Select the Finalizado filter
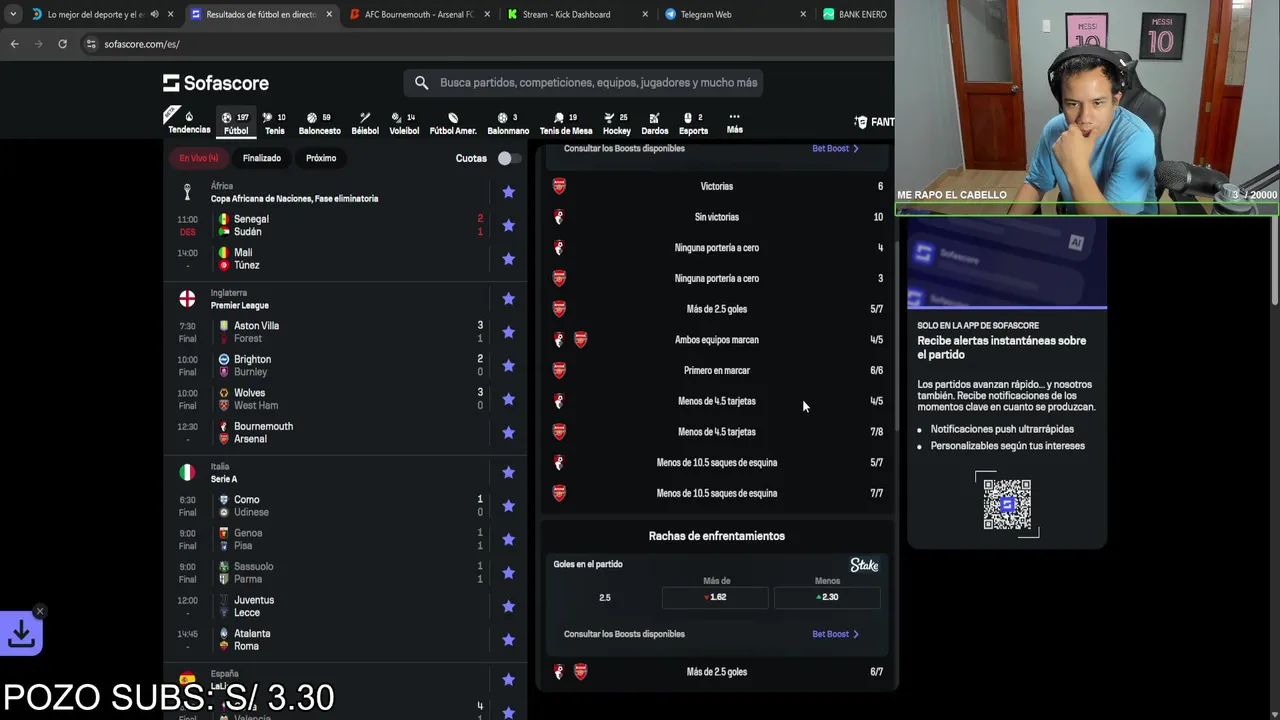This screenshot has width=1280, height=720. point(262,158)
